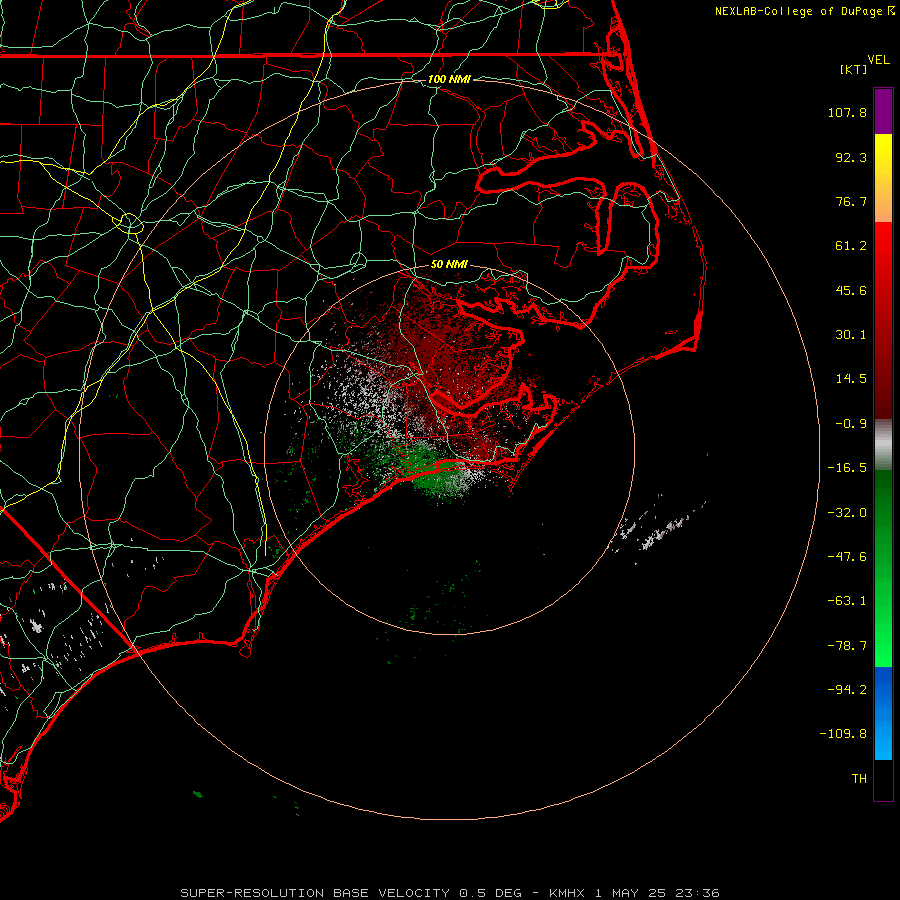Click the Super-Resolution Base Velocity caption
Viewport: 900px width, 900px height.
coord(449,893)
